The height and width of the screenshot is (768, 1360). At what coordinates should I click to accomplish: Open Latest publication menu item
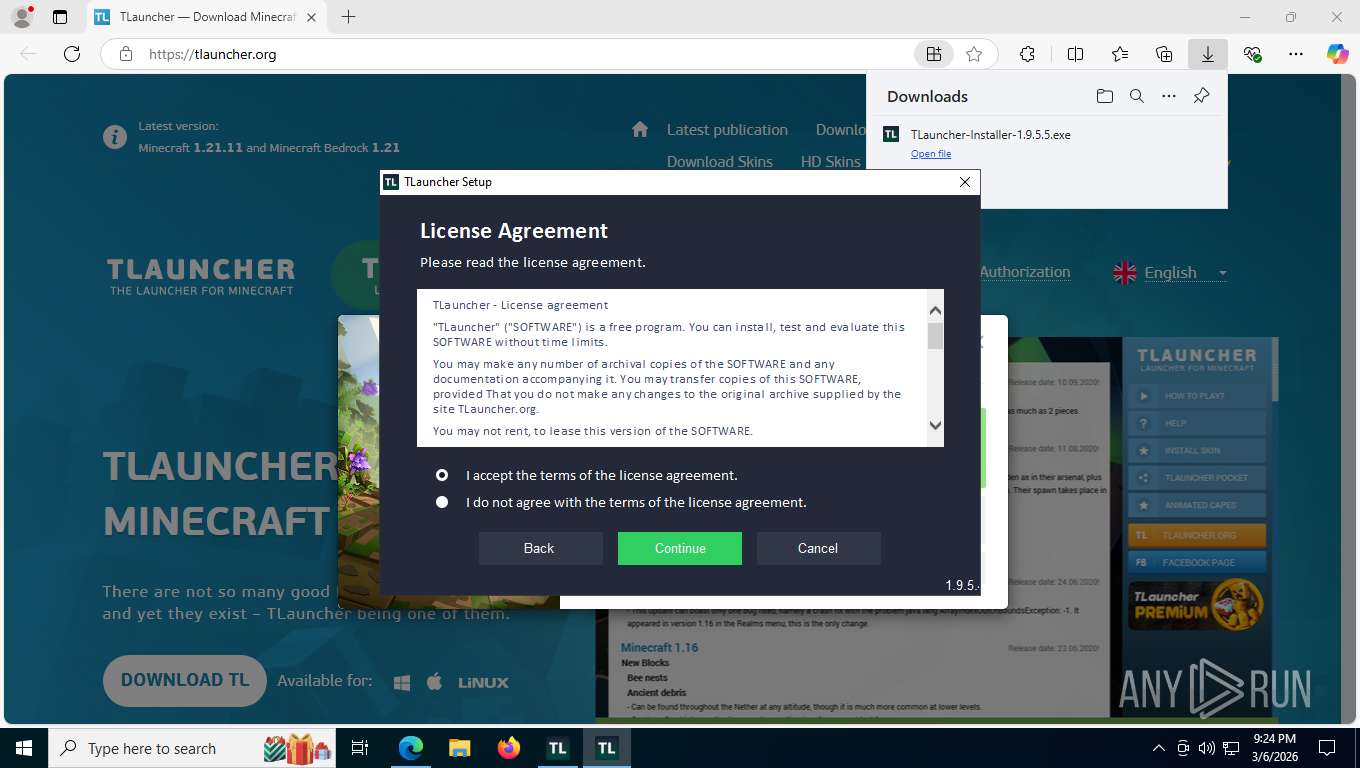pos(727,129)
